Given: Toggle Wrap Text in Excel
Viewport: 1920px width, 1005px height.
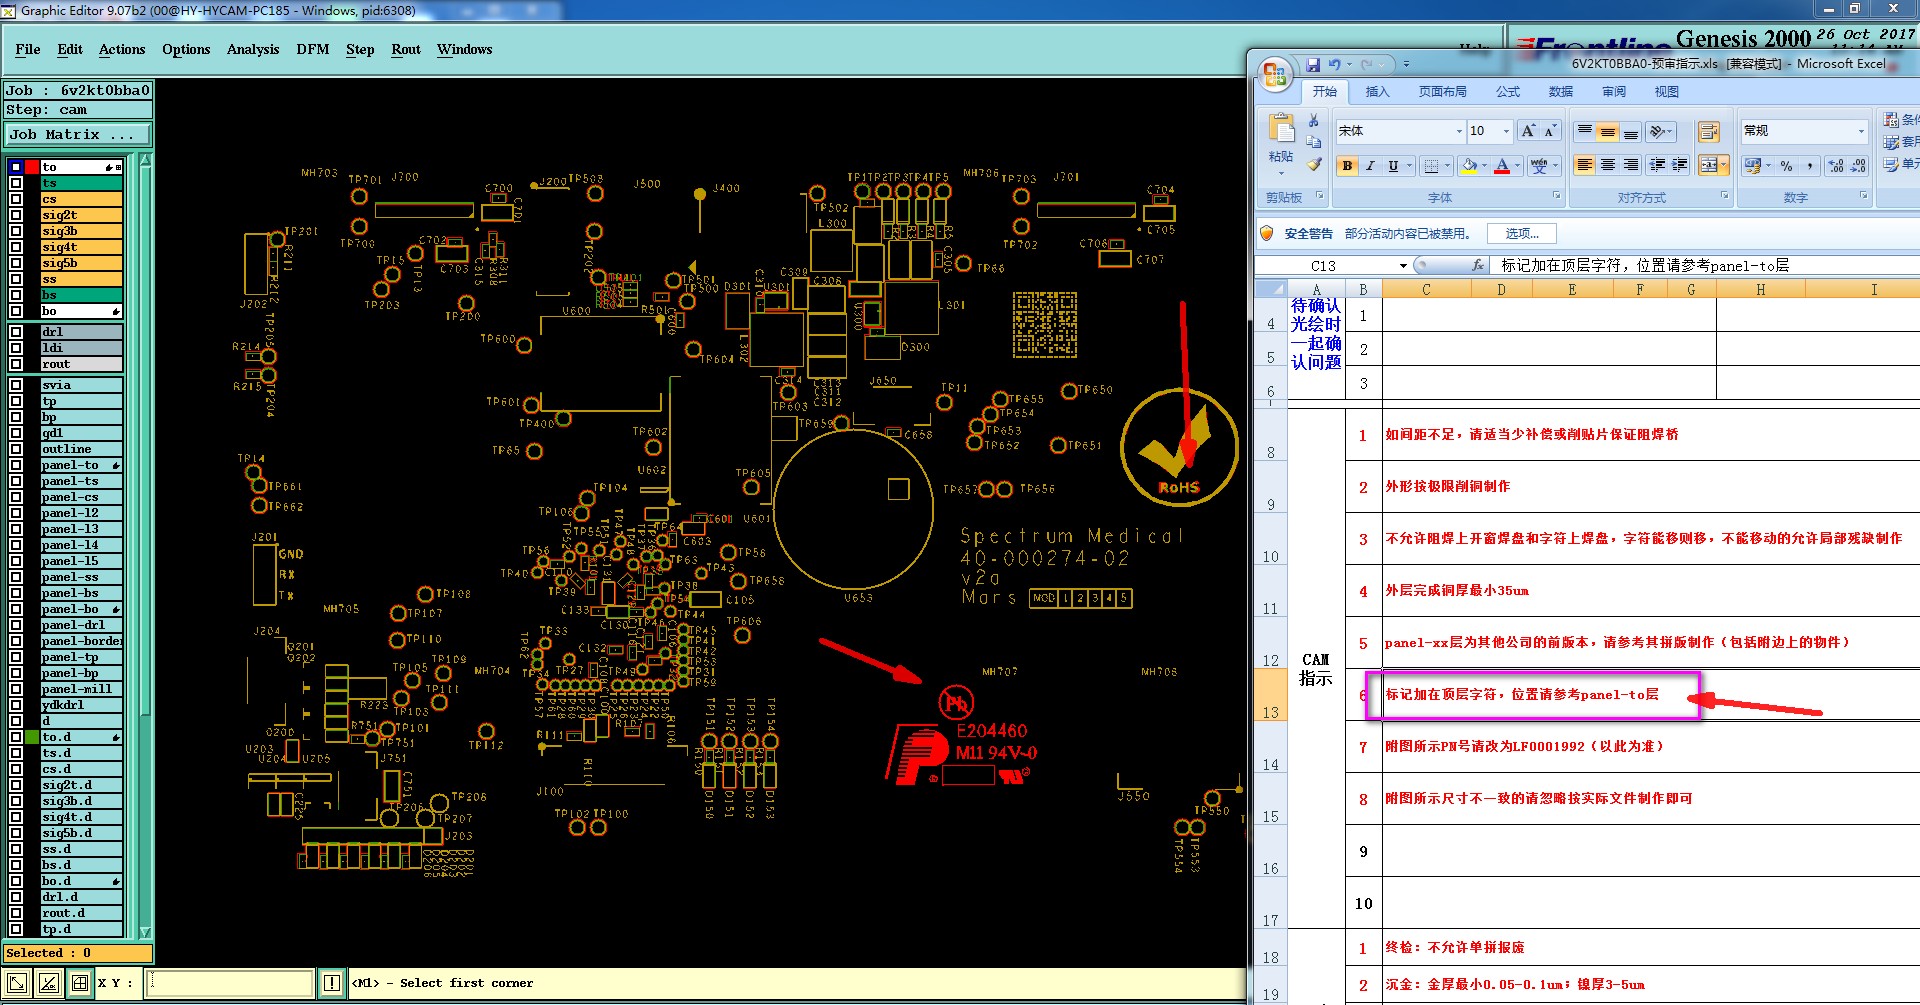Looking at the screenshot, I should [1709, 131].
